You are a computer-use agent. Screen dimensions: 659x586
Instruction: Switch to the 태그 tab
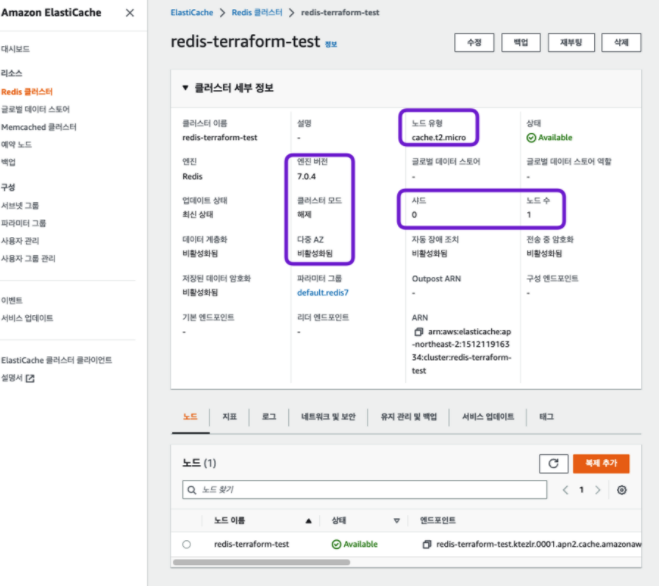pos(546,417)
